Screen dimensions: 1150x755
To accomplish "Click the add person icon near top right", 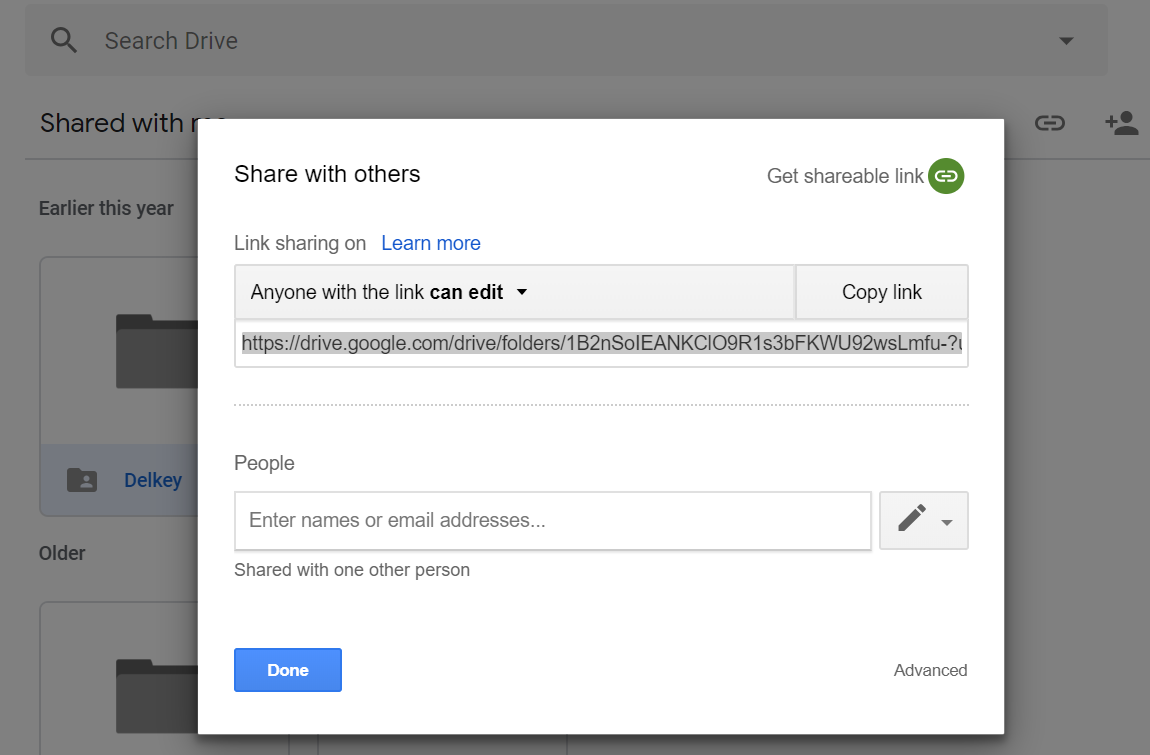I will [x=1121, y=122].
